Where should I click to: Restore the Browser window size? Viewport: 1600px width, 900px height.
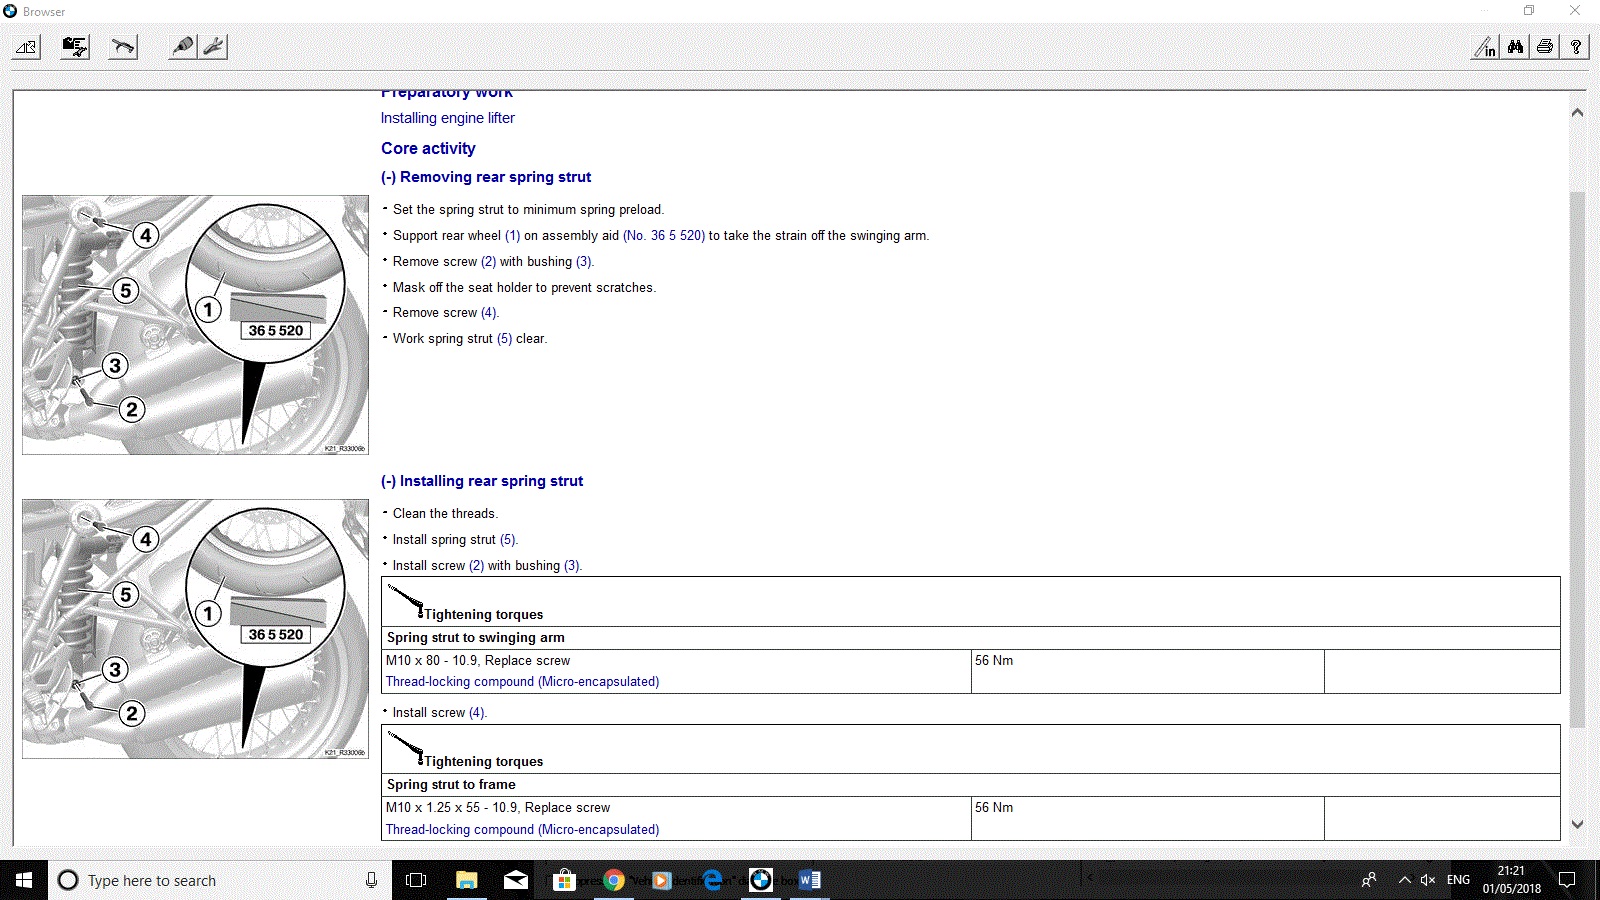[x=1529, y=11]
